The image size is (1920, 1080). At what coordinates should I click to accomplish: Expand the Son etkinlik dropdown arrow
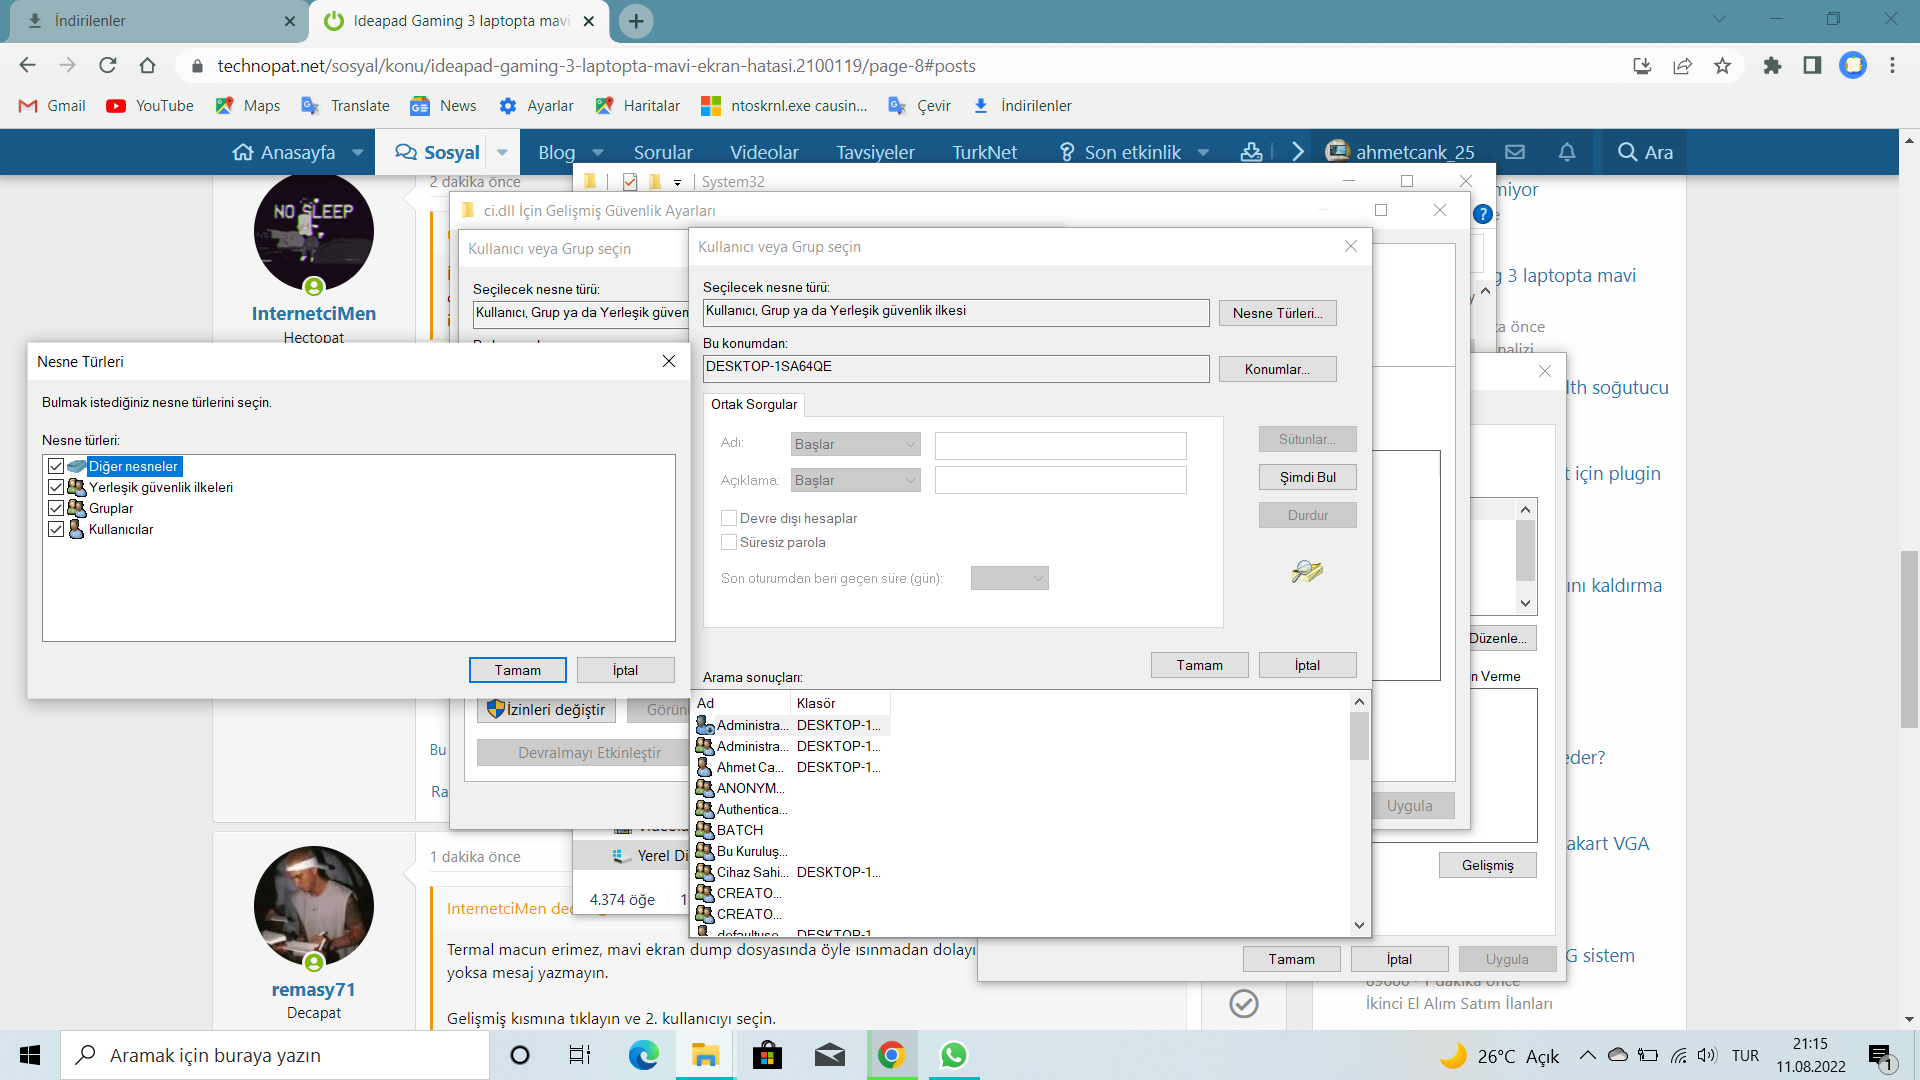tap(1203, 153)
